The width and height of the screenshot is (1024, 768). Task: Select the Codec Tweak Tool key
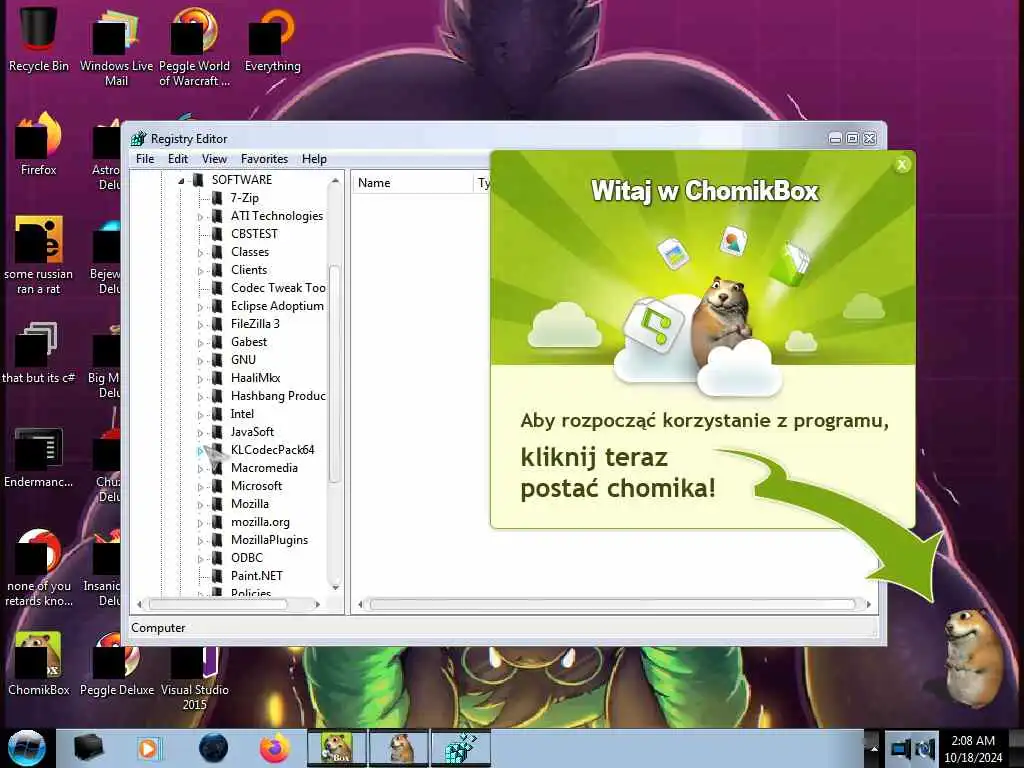[x=278, y=288]
